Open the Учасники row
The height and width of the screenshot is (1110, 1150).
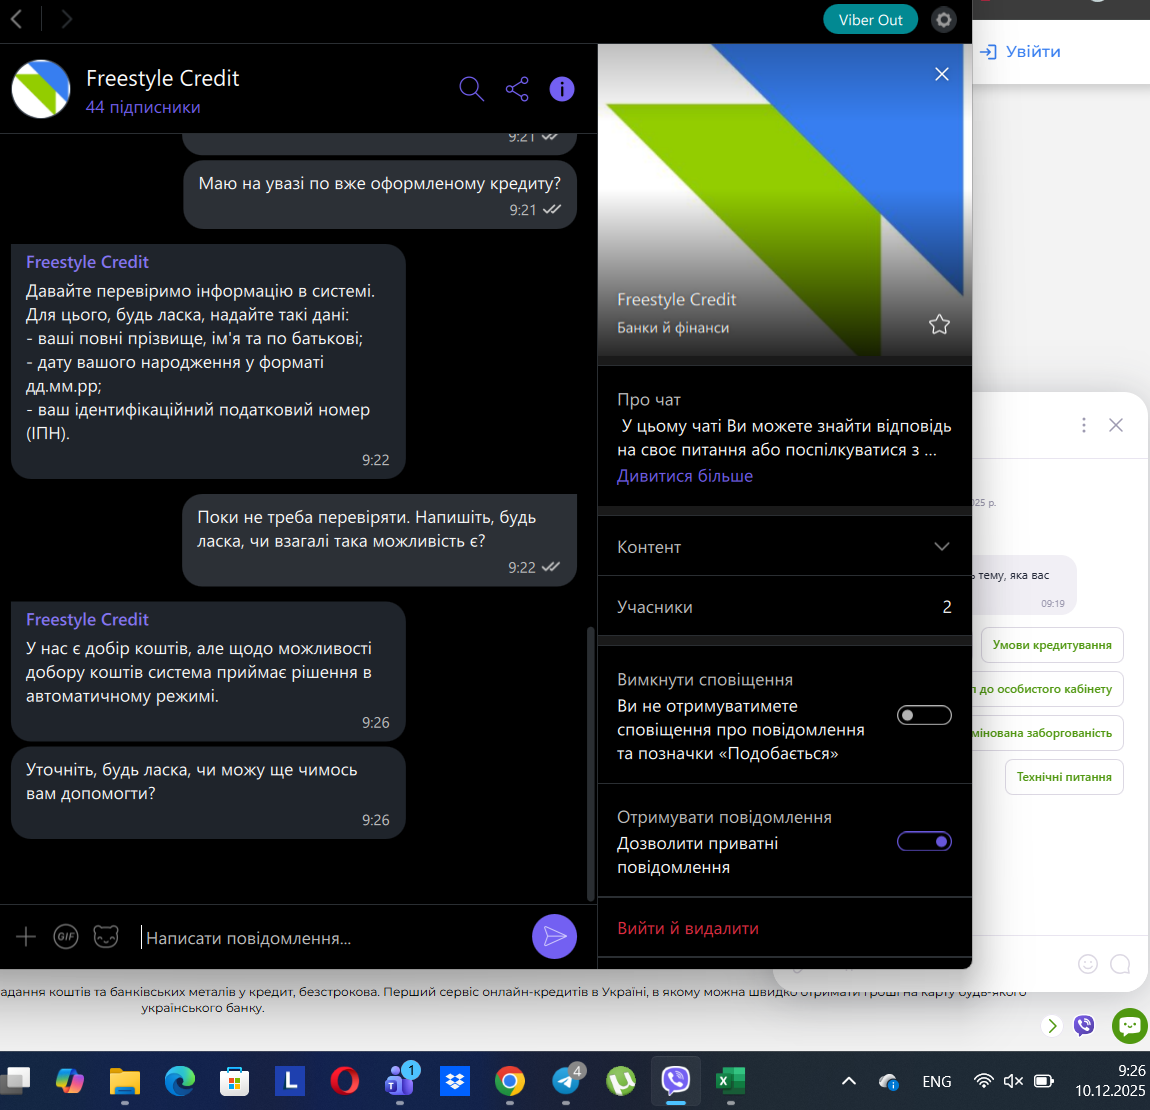[785, 607]
